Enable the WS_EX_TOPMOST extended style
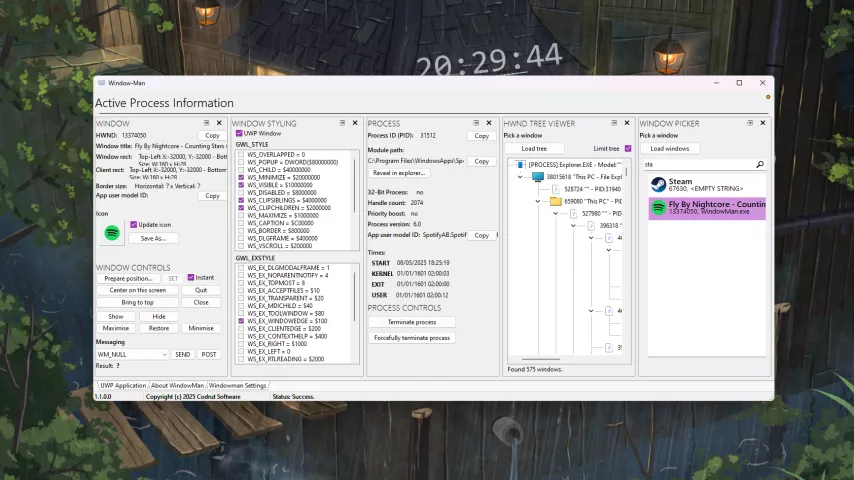This screenshot has height=480, width=854. pos(241,282)
